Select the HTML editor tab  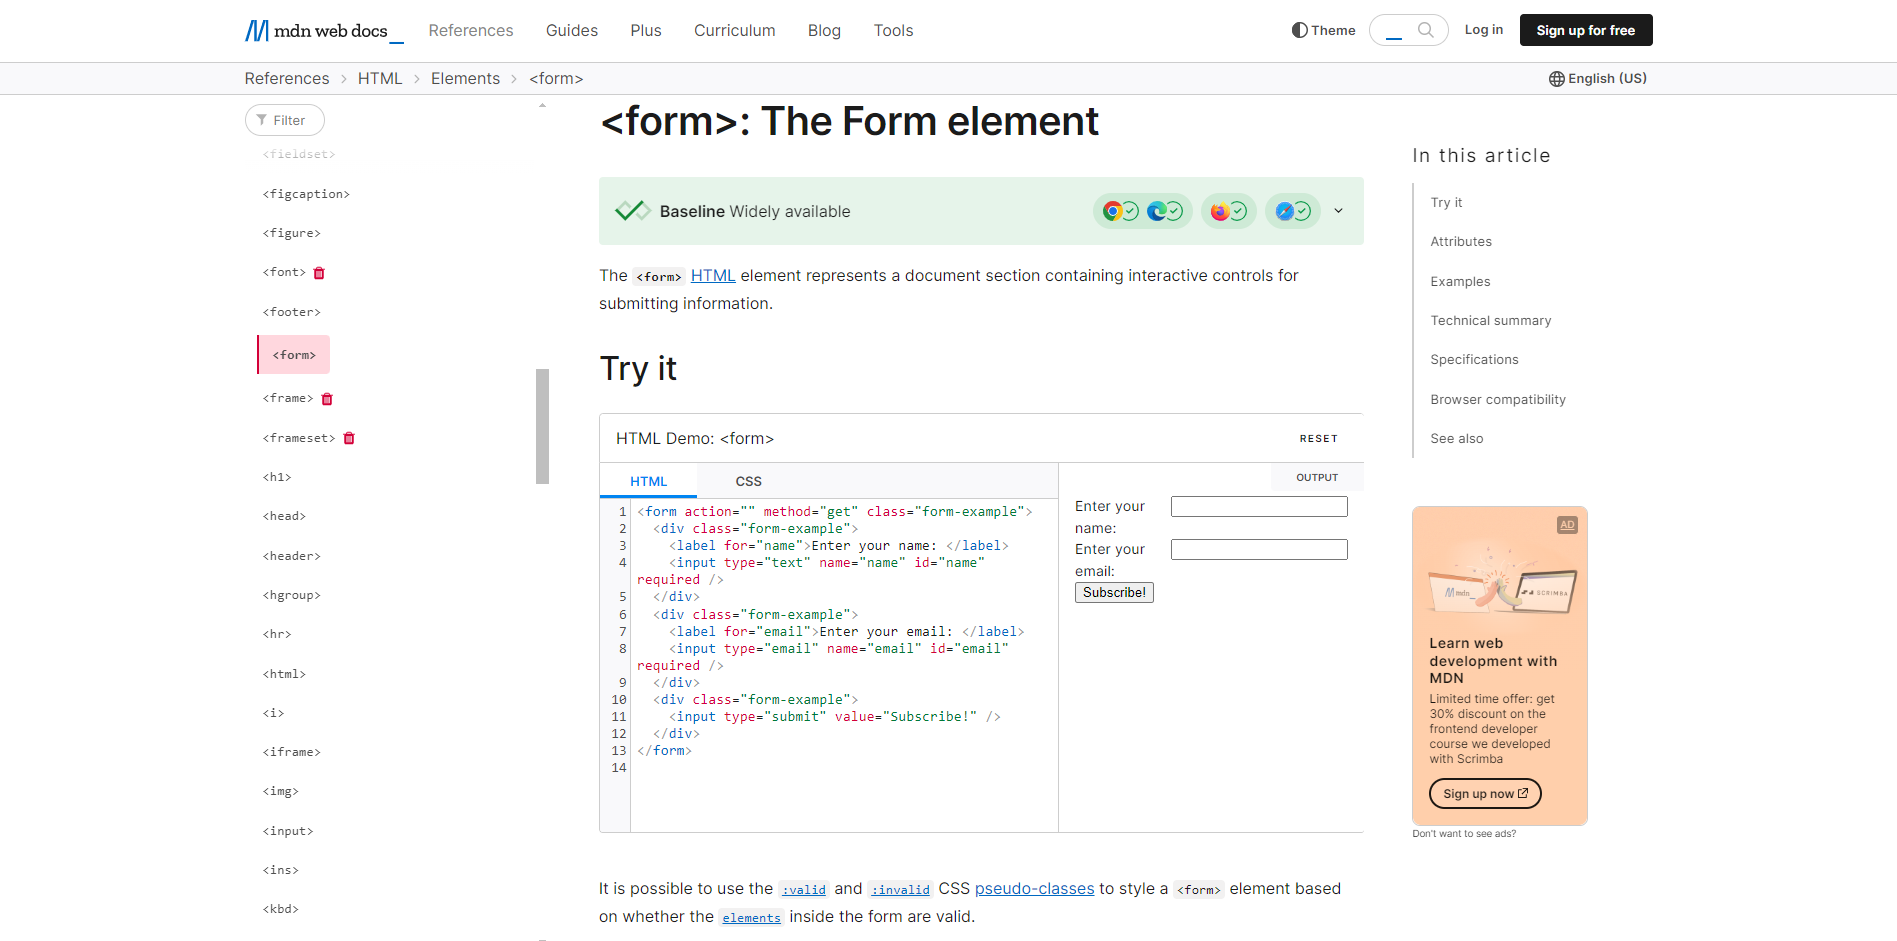pos(648,481)
